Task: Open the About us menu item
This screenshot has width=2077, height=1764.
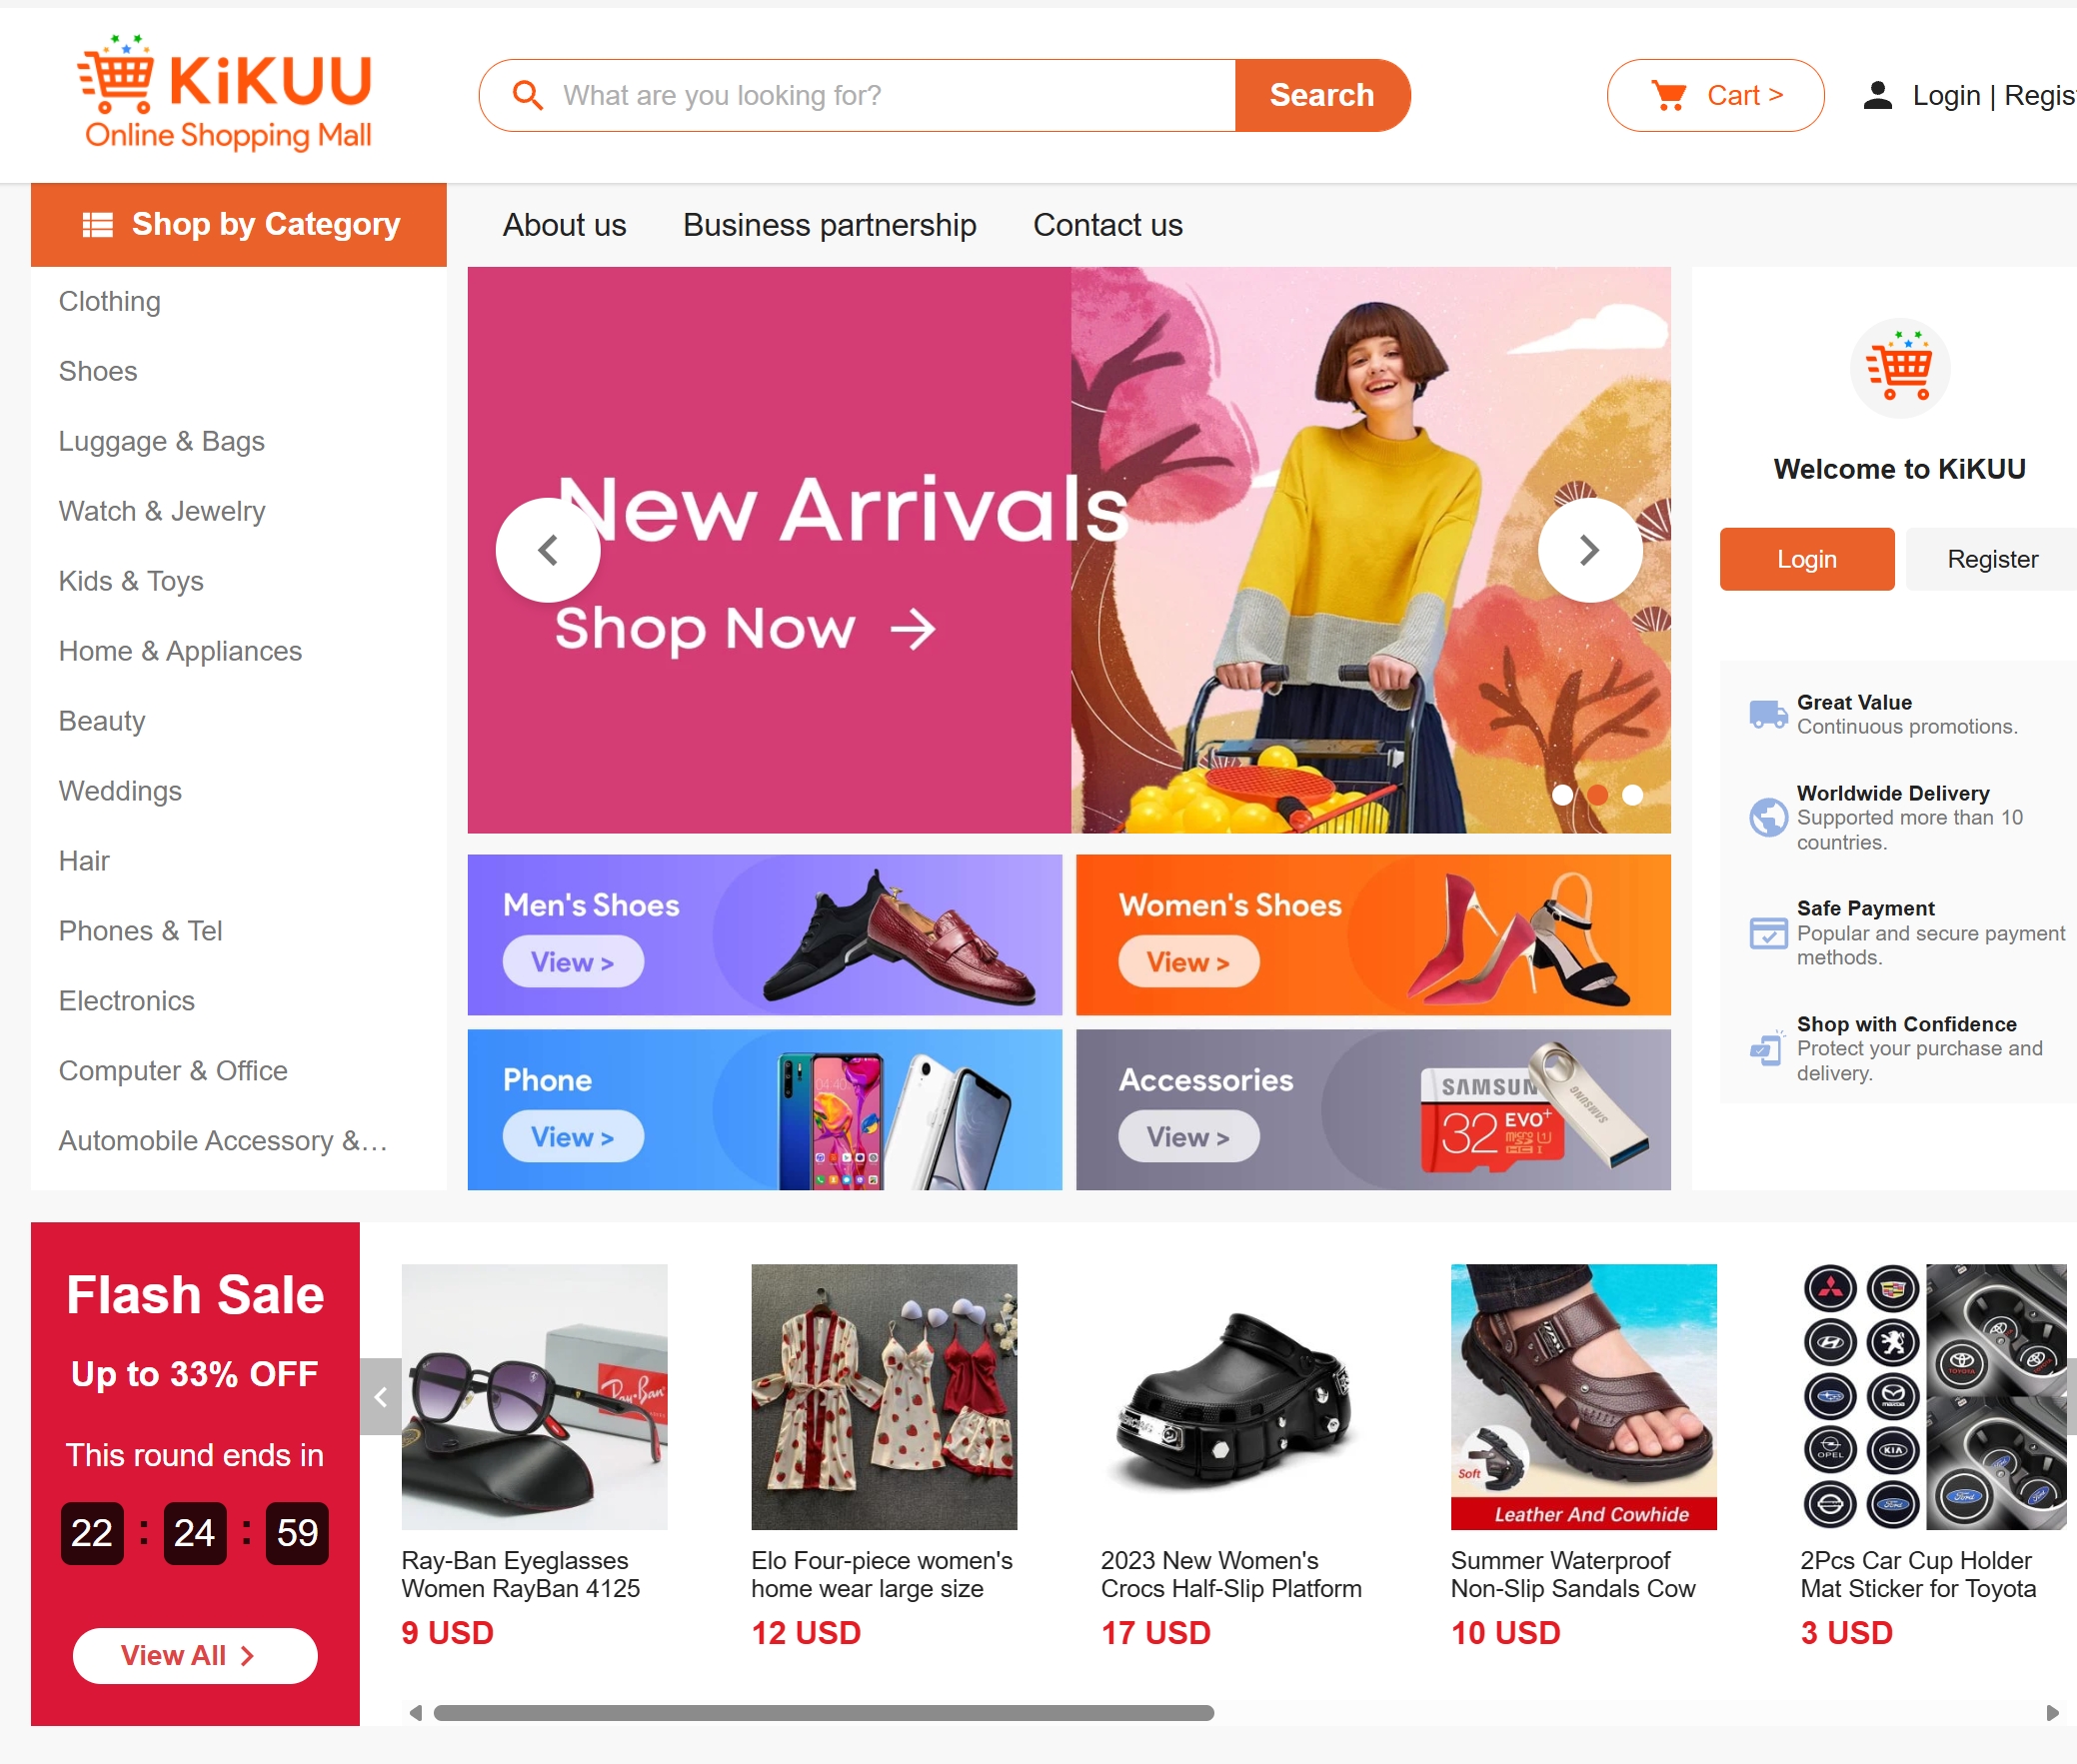Action: point(564,225)
